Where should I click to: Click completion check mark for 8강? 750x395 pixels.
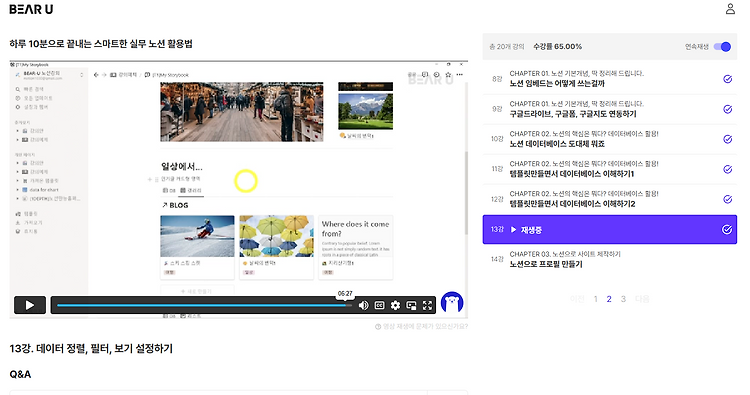coord(727,79)
